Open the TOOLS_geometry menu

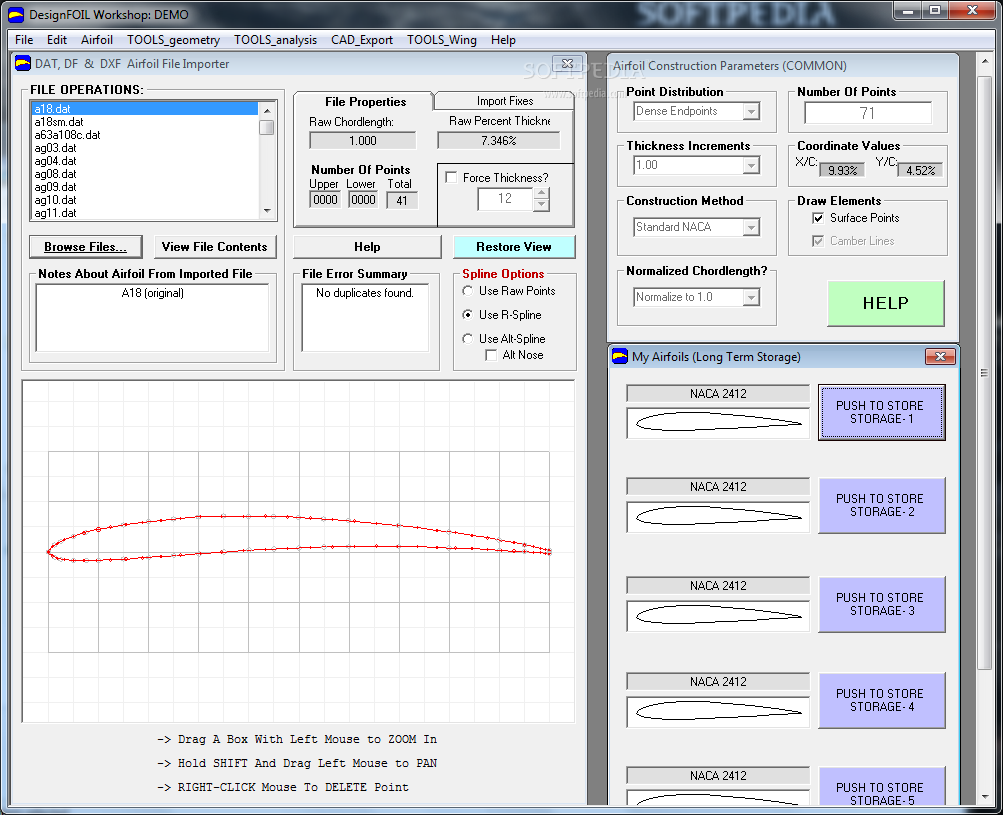(173, 40)
